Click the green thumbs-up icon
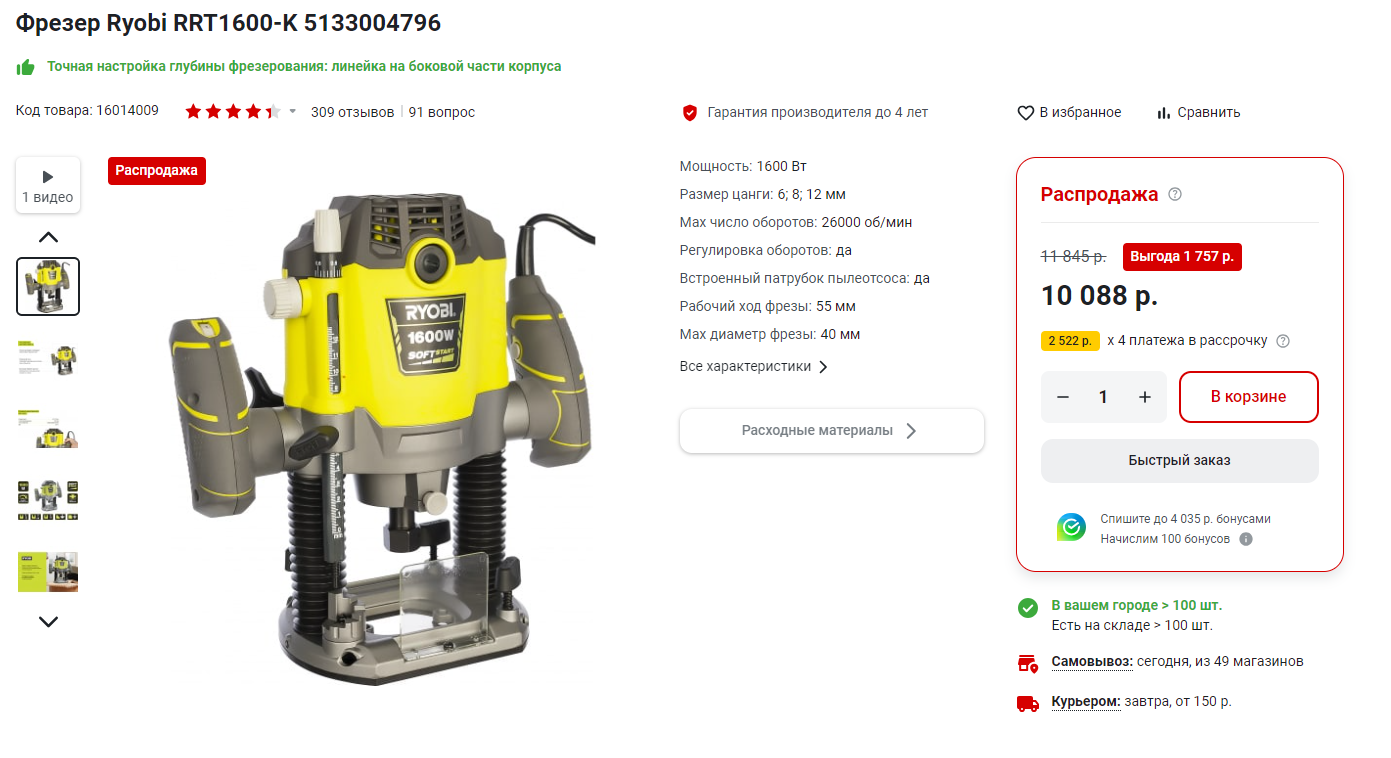 tap(26, 67)
